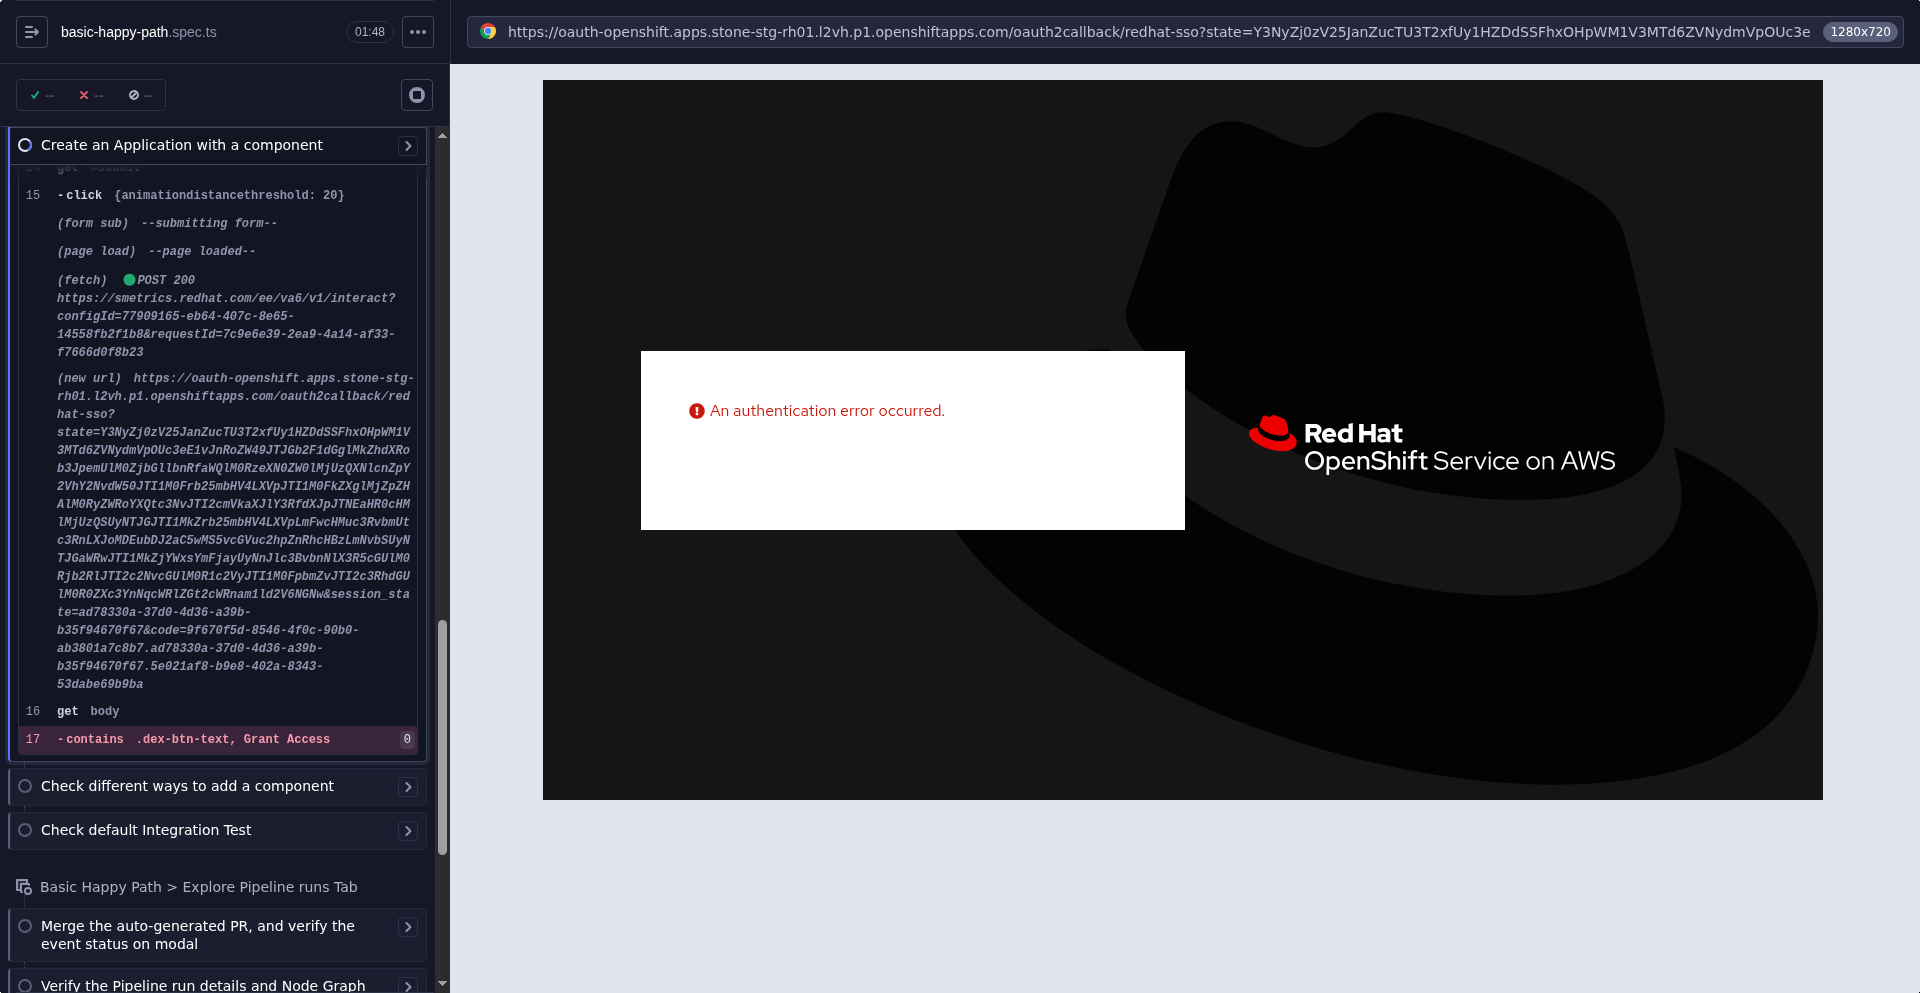Expand Check different ways to add a component
This screenshot has height=993, width=1920.
408,787
